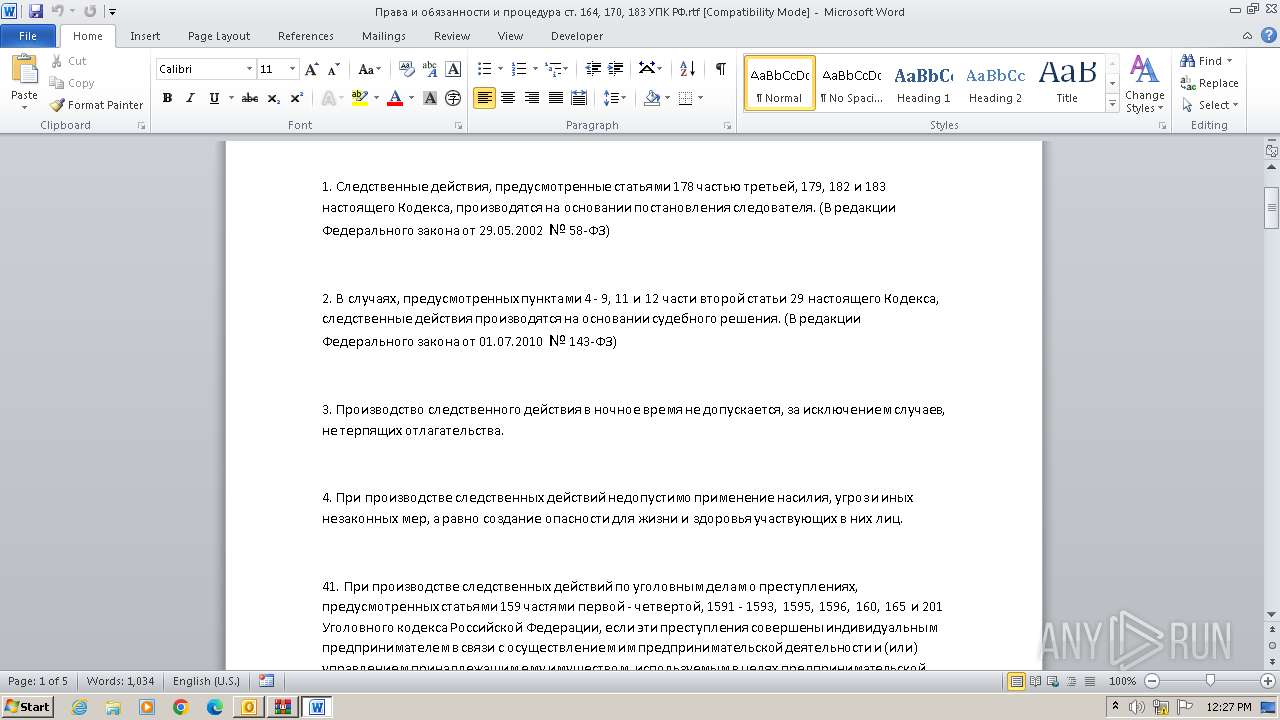Image resolution: width=1280 pixels, height=720 pixels.
Task: Activate the Format Painter tool
Action: (97, 105)
